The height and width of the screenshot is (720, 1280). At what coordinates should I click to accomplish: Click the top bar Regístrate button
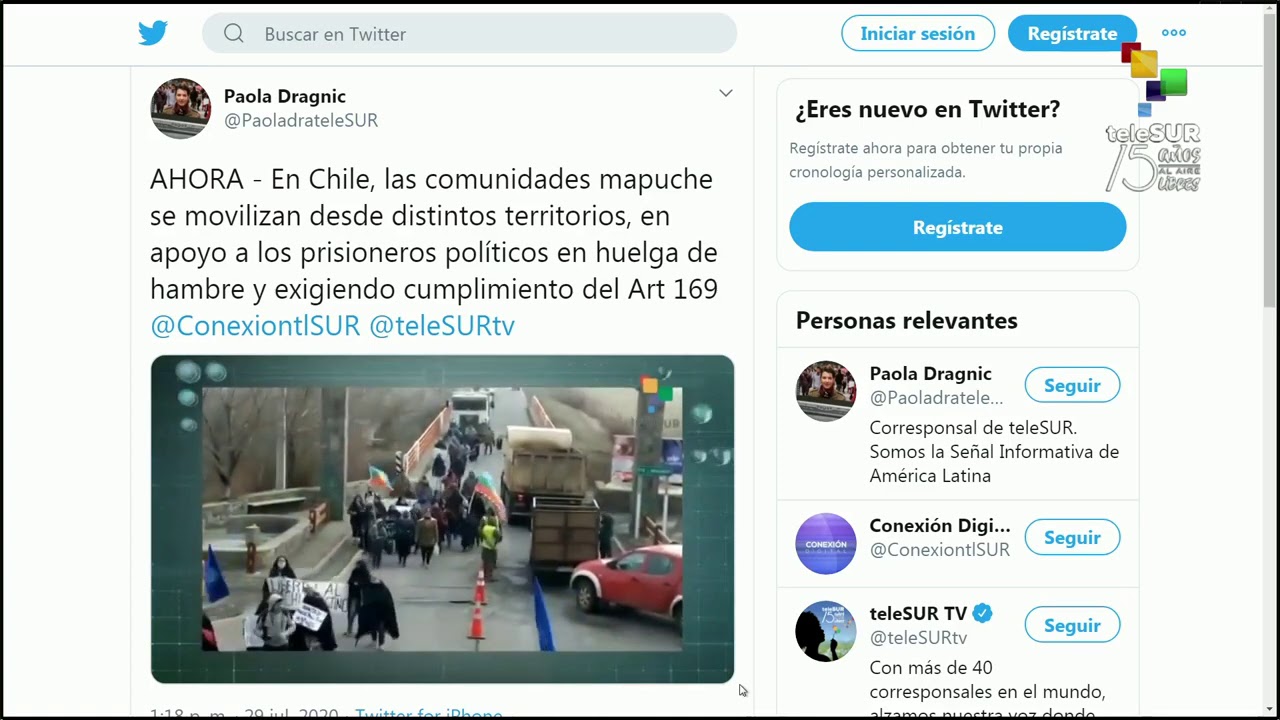point(1072,33)
